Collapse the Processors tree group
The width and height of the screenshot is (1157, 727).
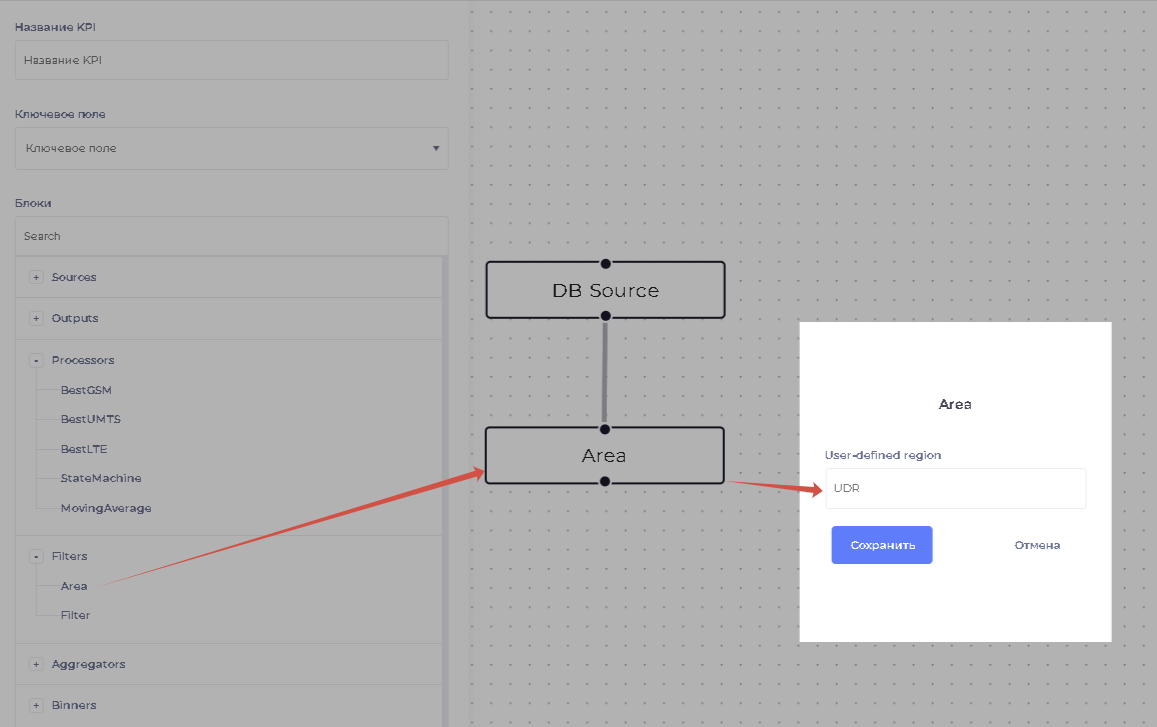37,360
